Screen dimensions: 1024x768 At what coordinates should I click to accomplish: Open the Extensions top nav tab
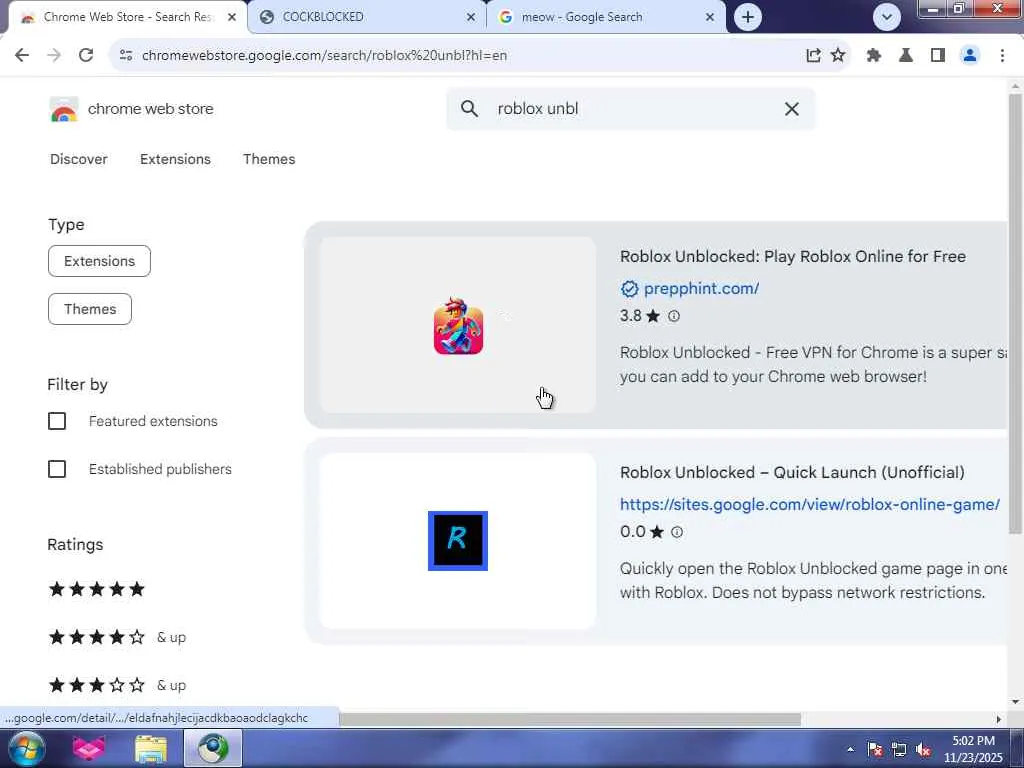tap(175, 159)
